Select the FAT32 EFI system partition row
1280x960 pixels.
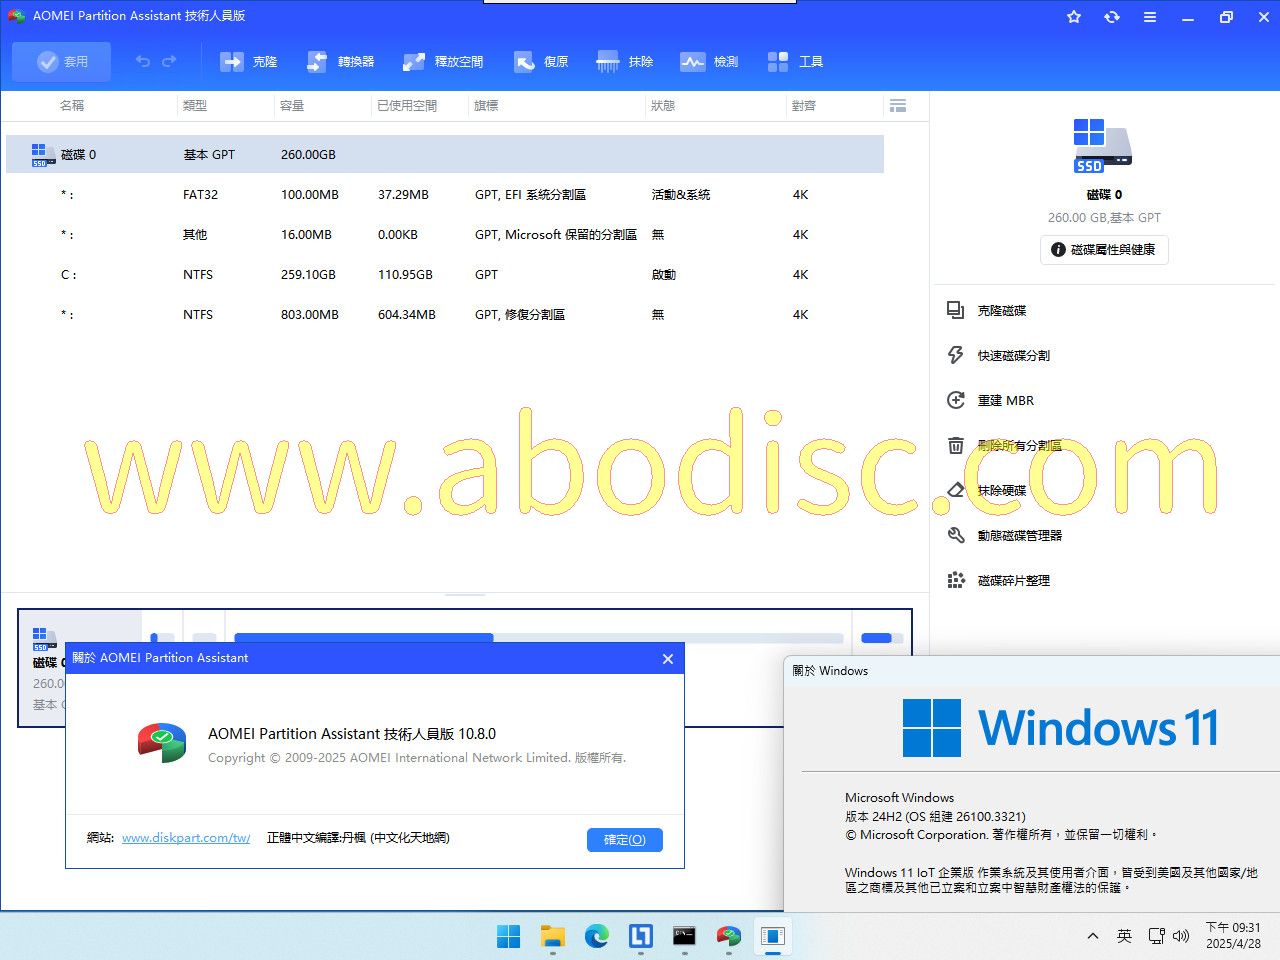pos(445,194)
